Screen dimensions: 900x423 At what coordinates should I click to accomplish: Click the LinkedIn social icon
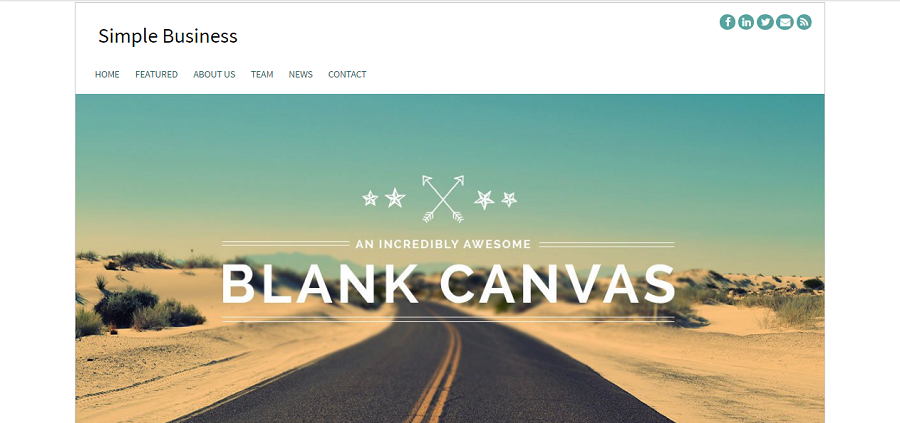click(746, 22)
